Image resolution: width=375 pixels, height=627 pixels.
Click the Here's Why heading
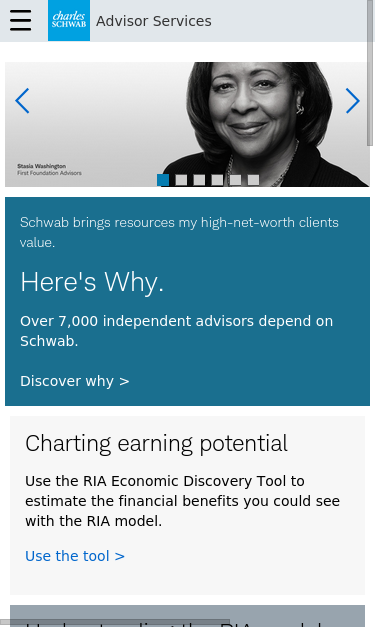[x=92, y=282]
